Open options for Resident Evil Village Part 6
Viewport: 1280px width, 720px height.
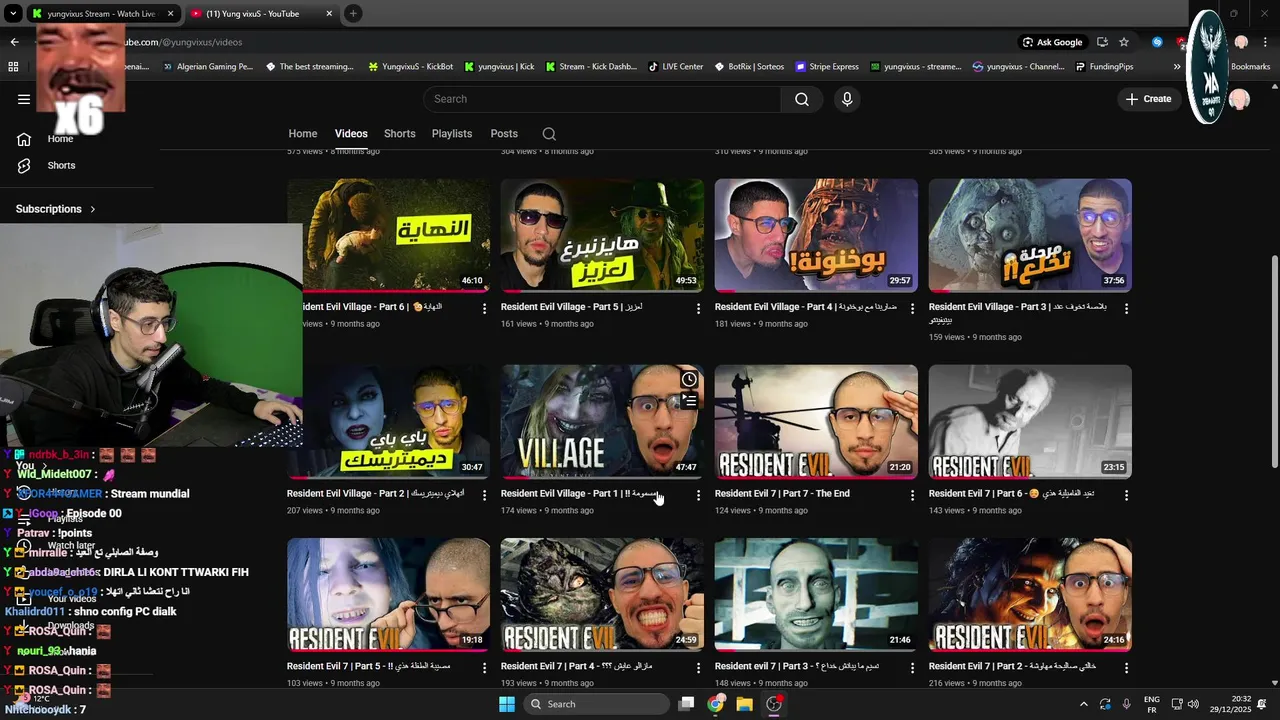(485, 309)
